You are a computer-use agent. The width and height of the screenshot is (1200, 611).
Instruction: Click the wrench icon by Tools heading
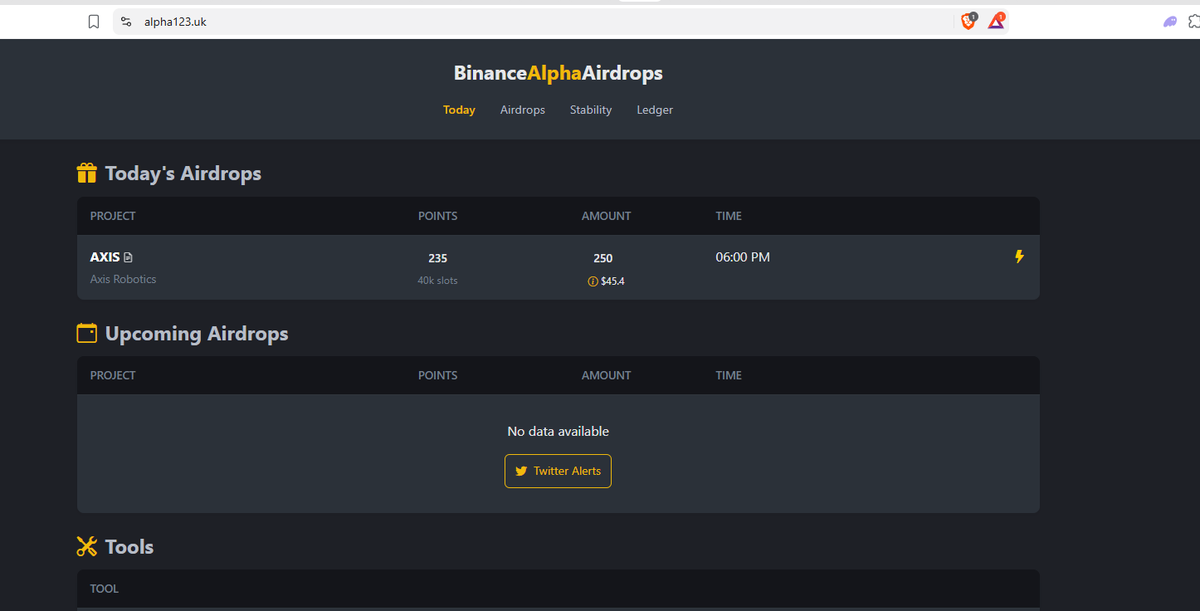tap(87, 546)
